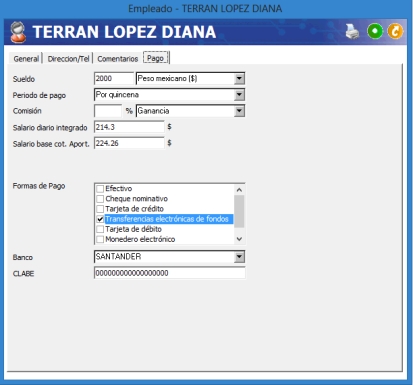Click the green circle save icon
This screenshot has height=385, width=413.
(375, 31)
